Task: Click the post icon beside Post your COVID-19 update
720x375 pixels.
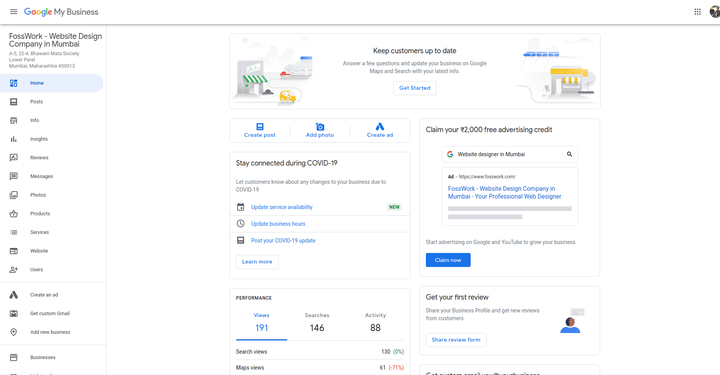Action: click(x=241, y=240)
